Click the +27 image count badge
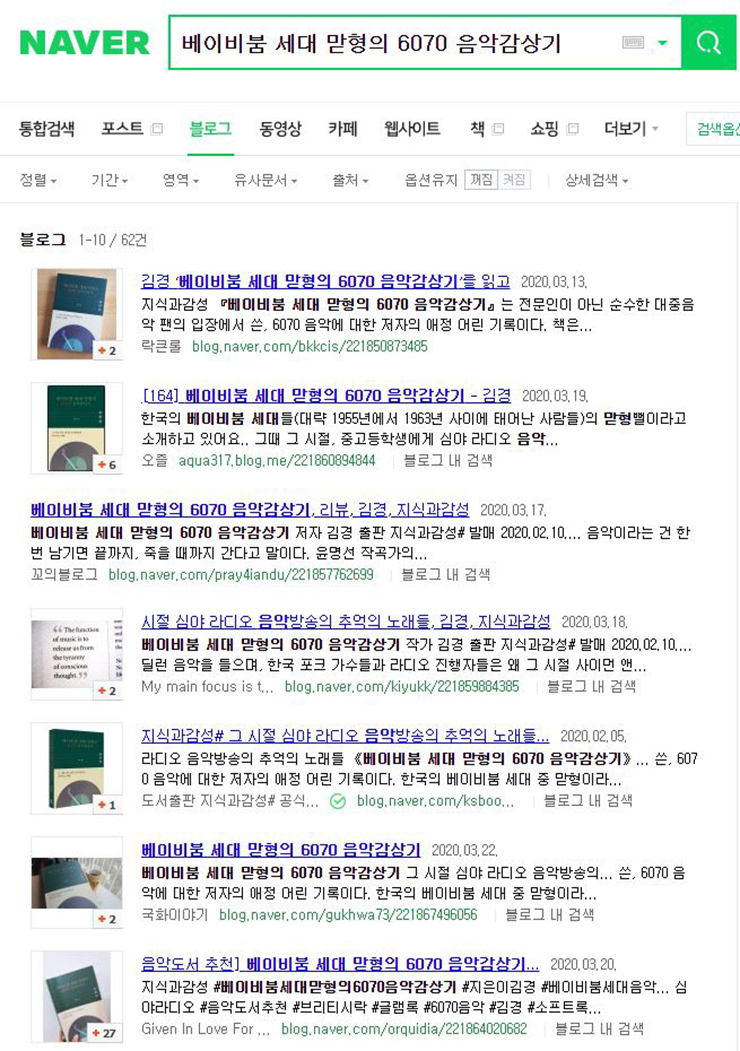The image size is (740, 1051). 104,1033
